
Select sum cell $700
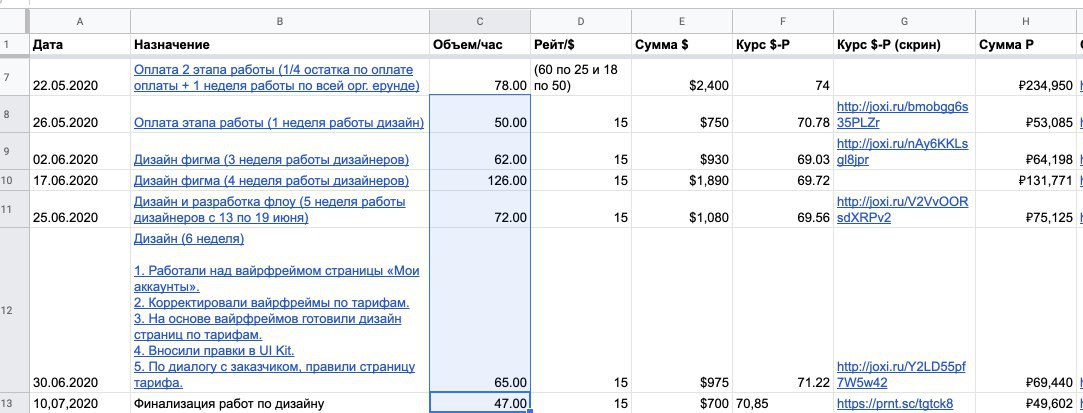click(x=681, y=403)
